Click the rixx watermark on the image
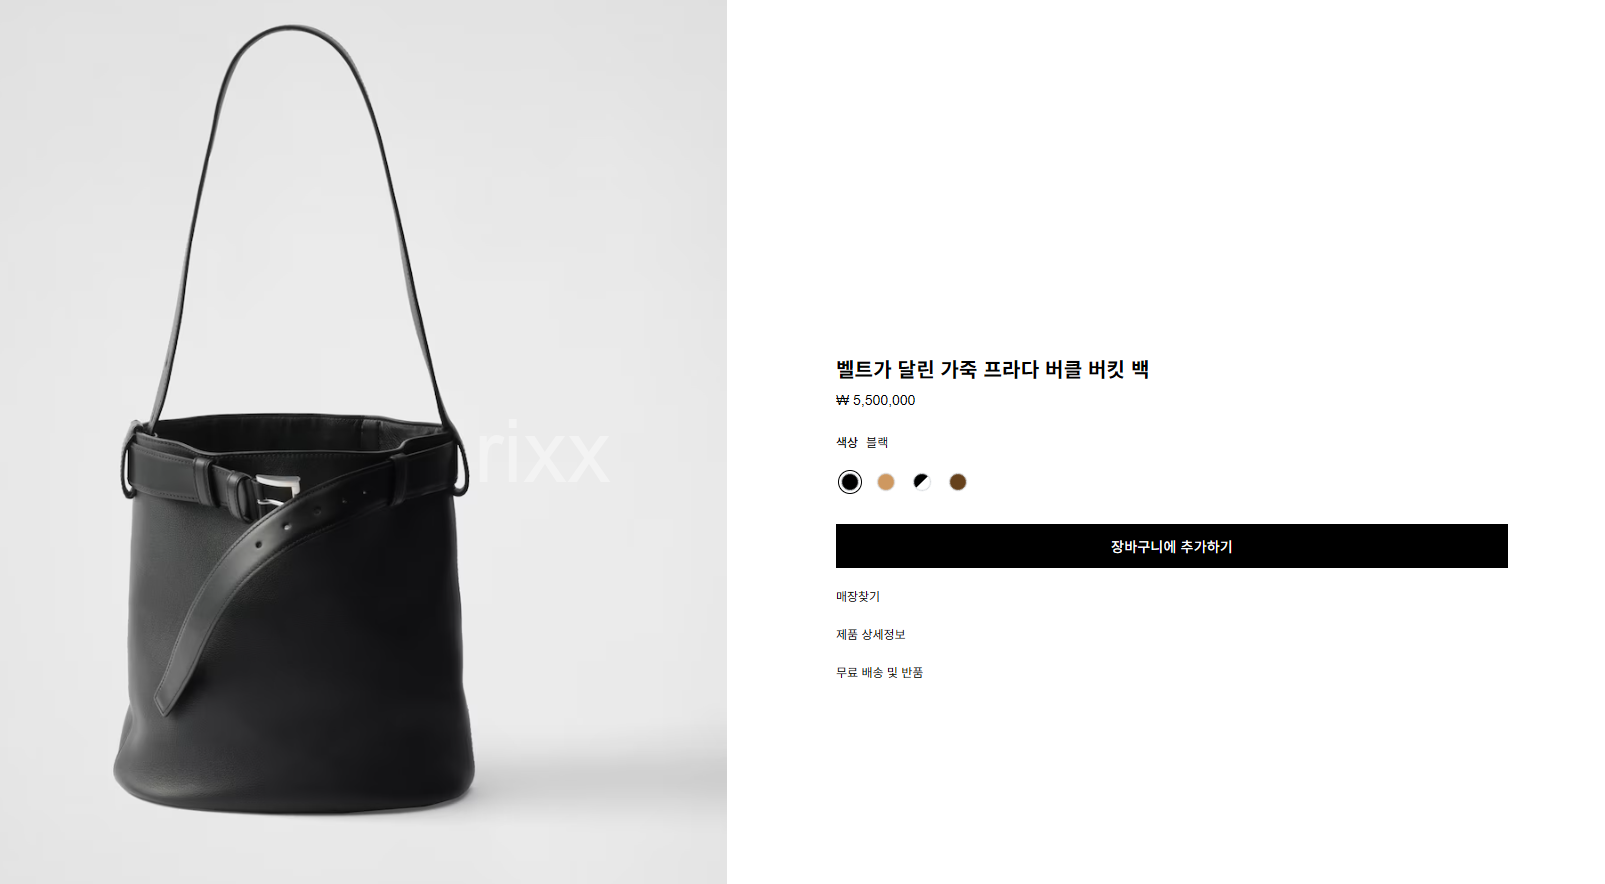This screenshot has width=1605, height=884. (x=542, y=453)
